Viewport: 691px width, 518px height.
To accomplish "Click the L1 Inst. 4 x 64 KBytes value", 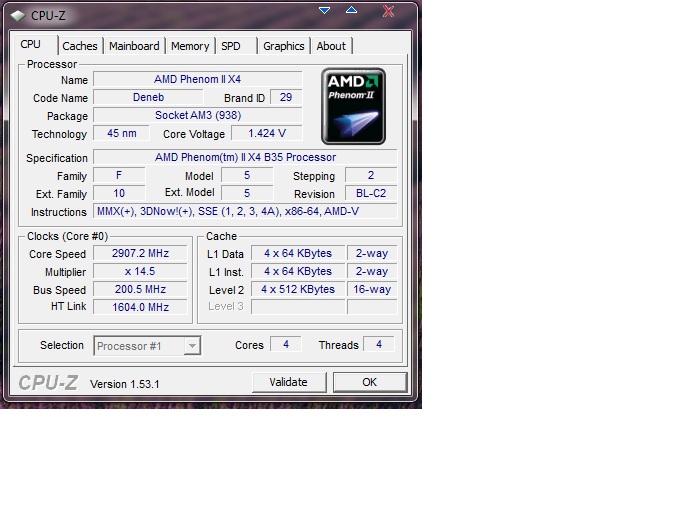I will click(x=298, y=272).
